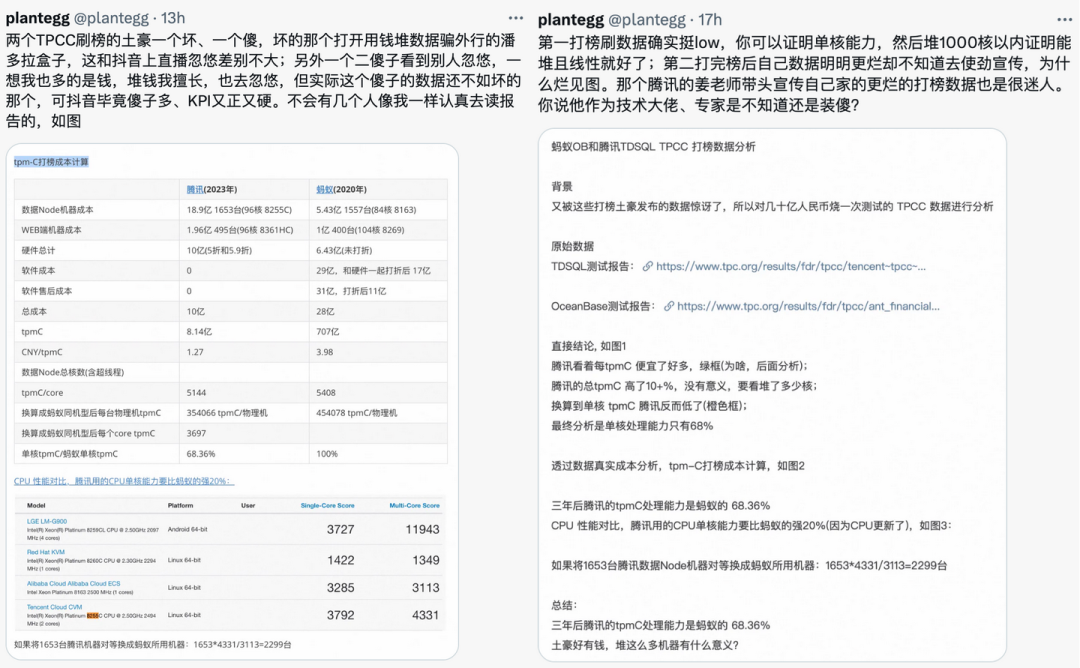Click the Multi-Core Score column header

414,505
